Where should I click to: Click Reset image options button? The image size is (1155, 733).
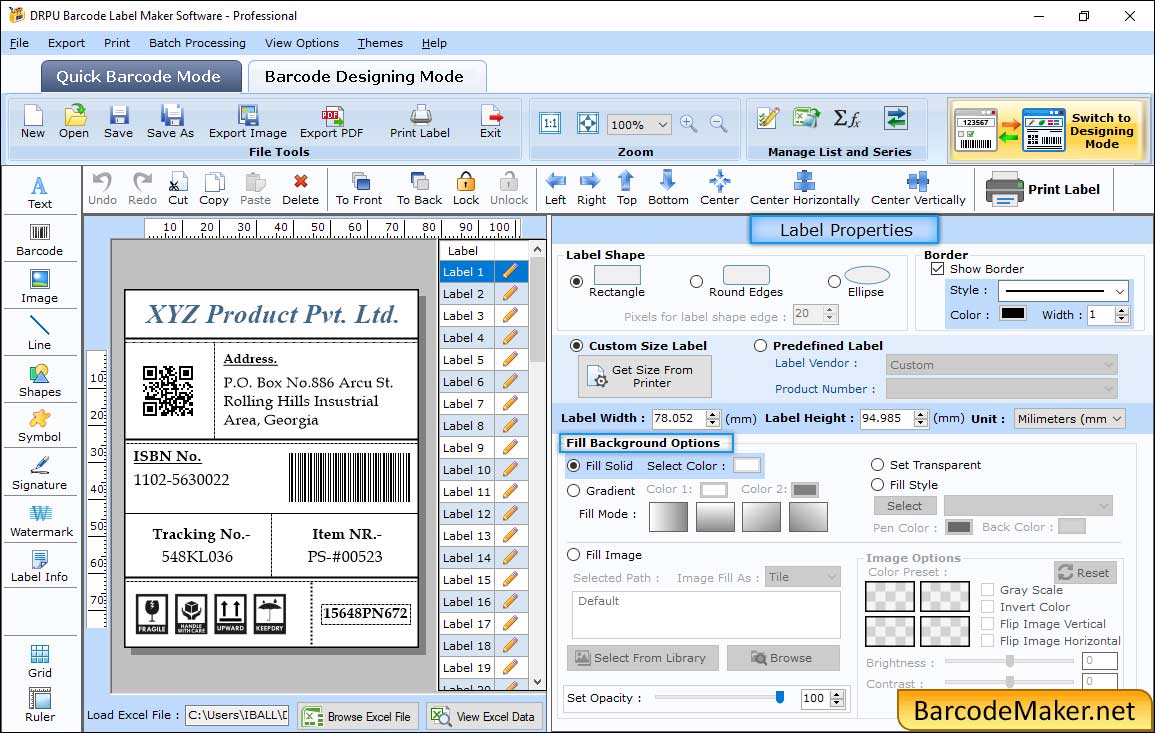1086,572
